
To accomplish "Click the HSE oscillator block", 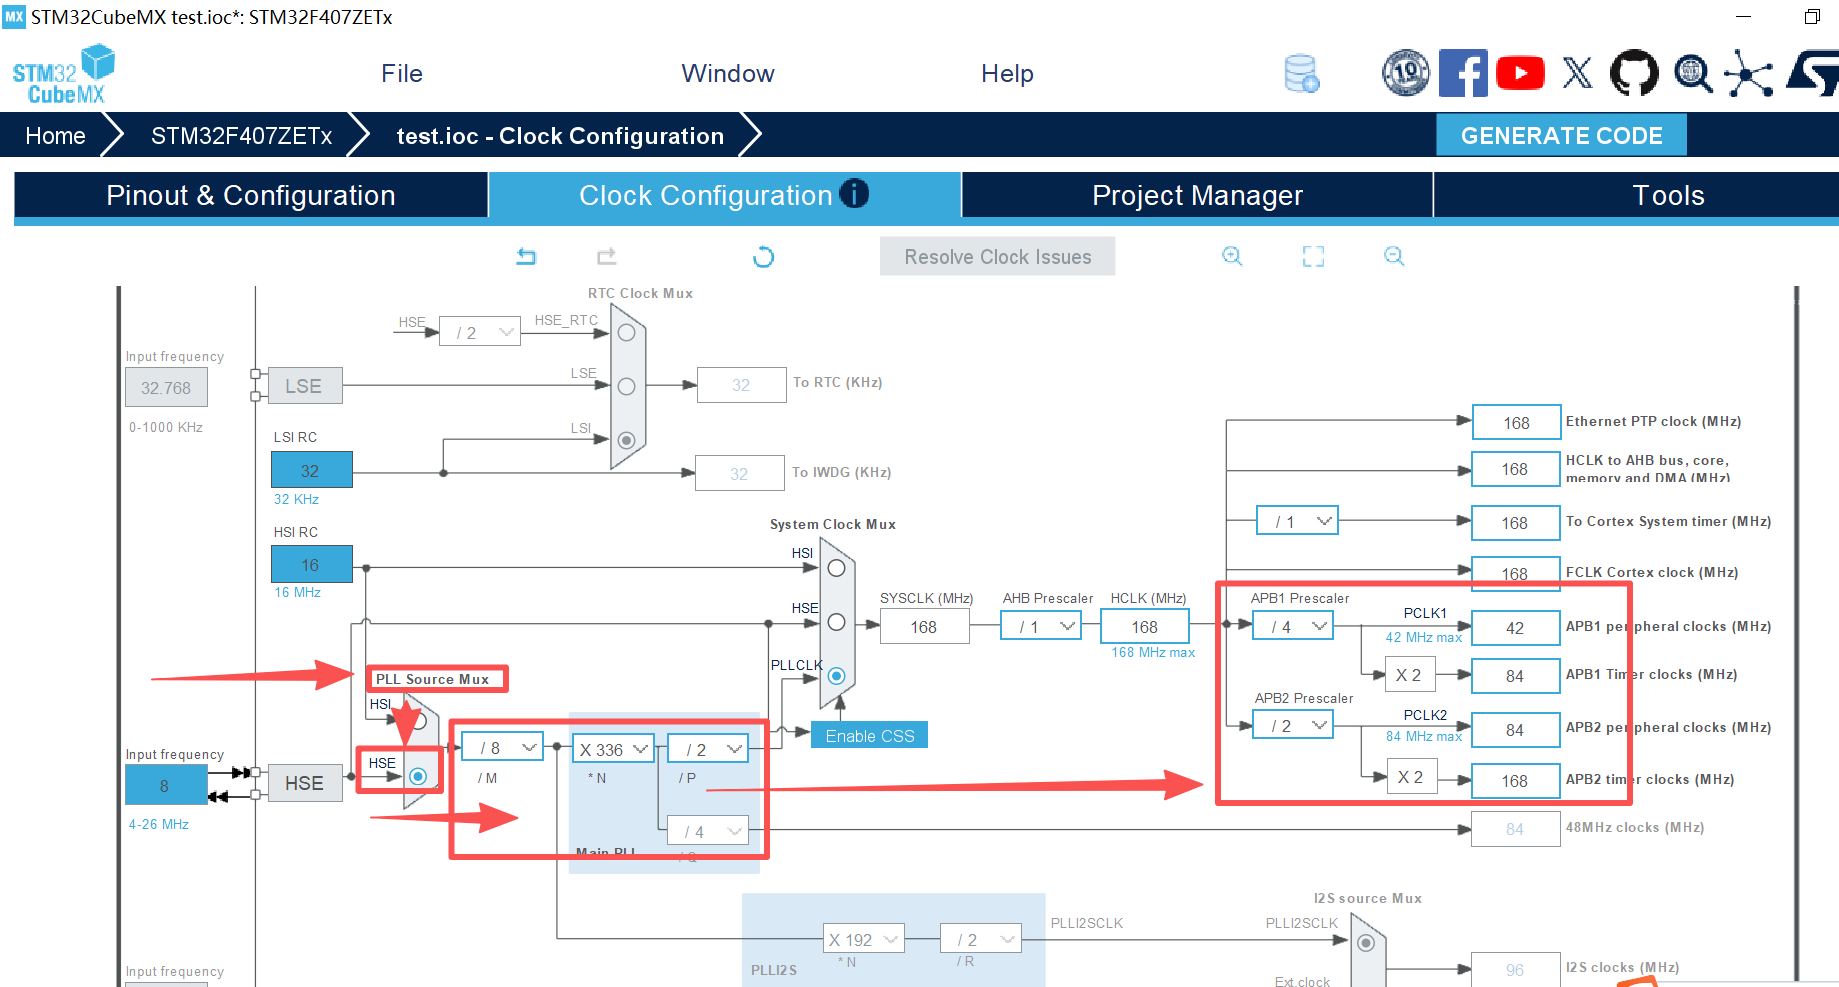I will point(304,783).
